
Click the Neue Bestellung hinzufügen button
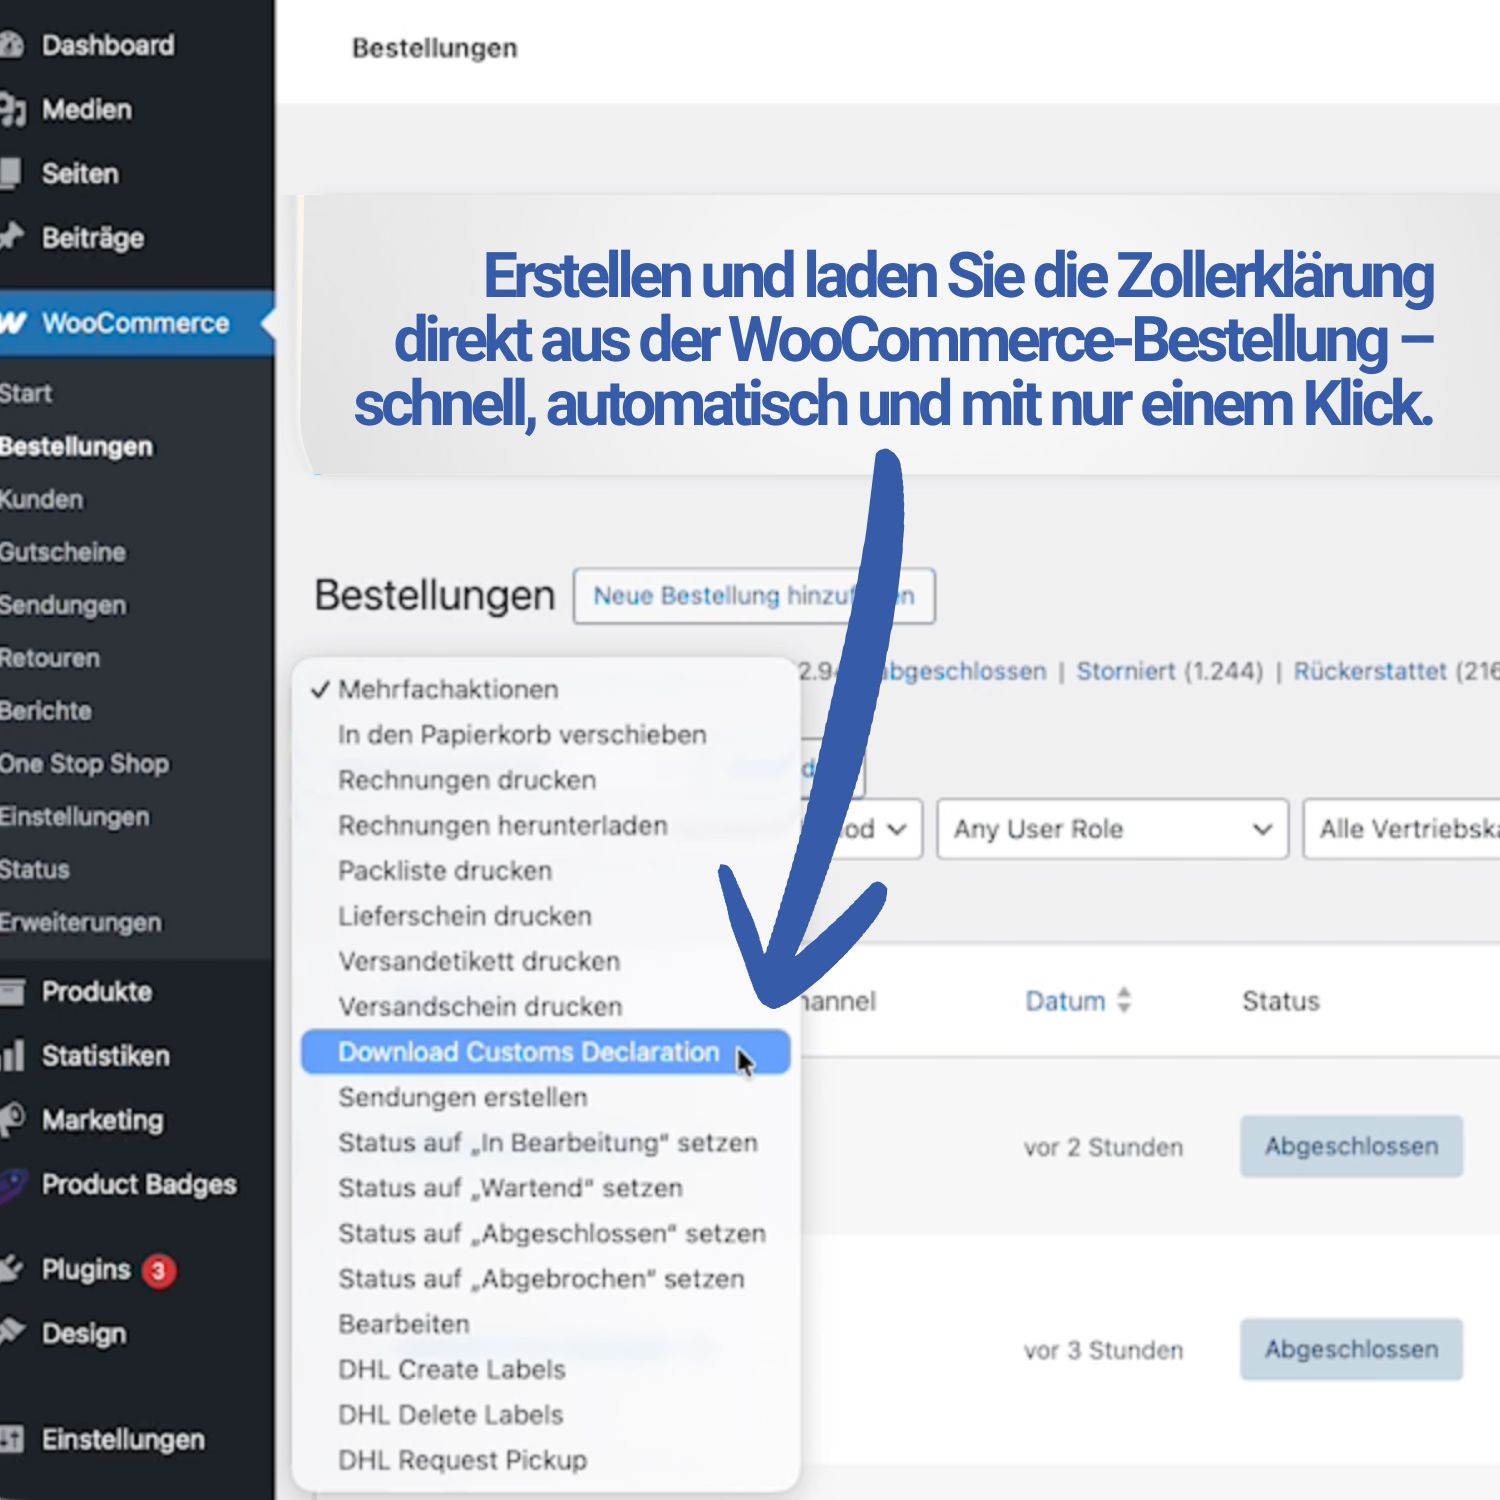pos(753,596)
